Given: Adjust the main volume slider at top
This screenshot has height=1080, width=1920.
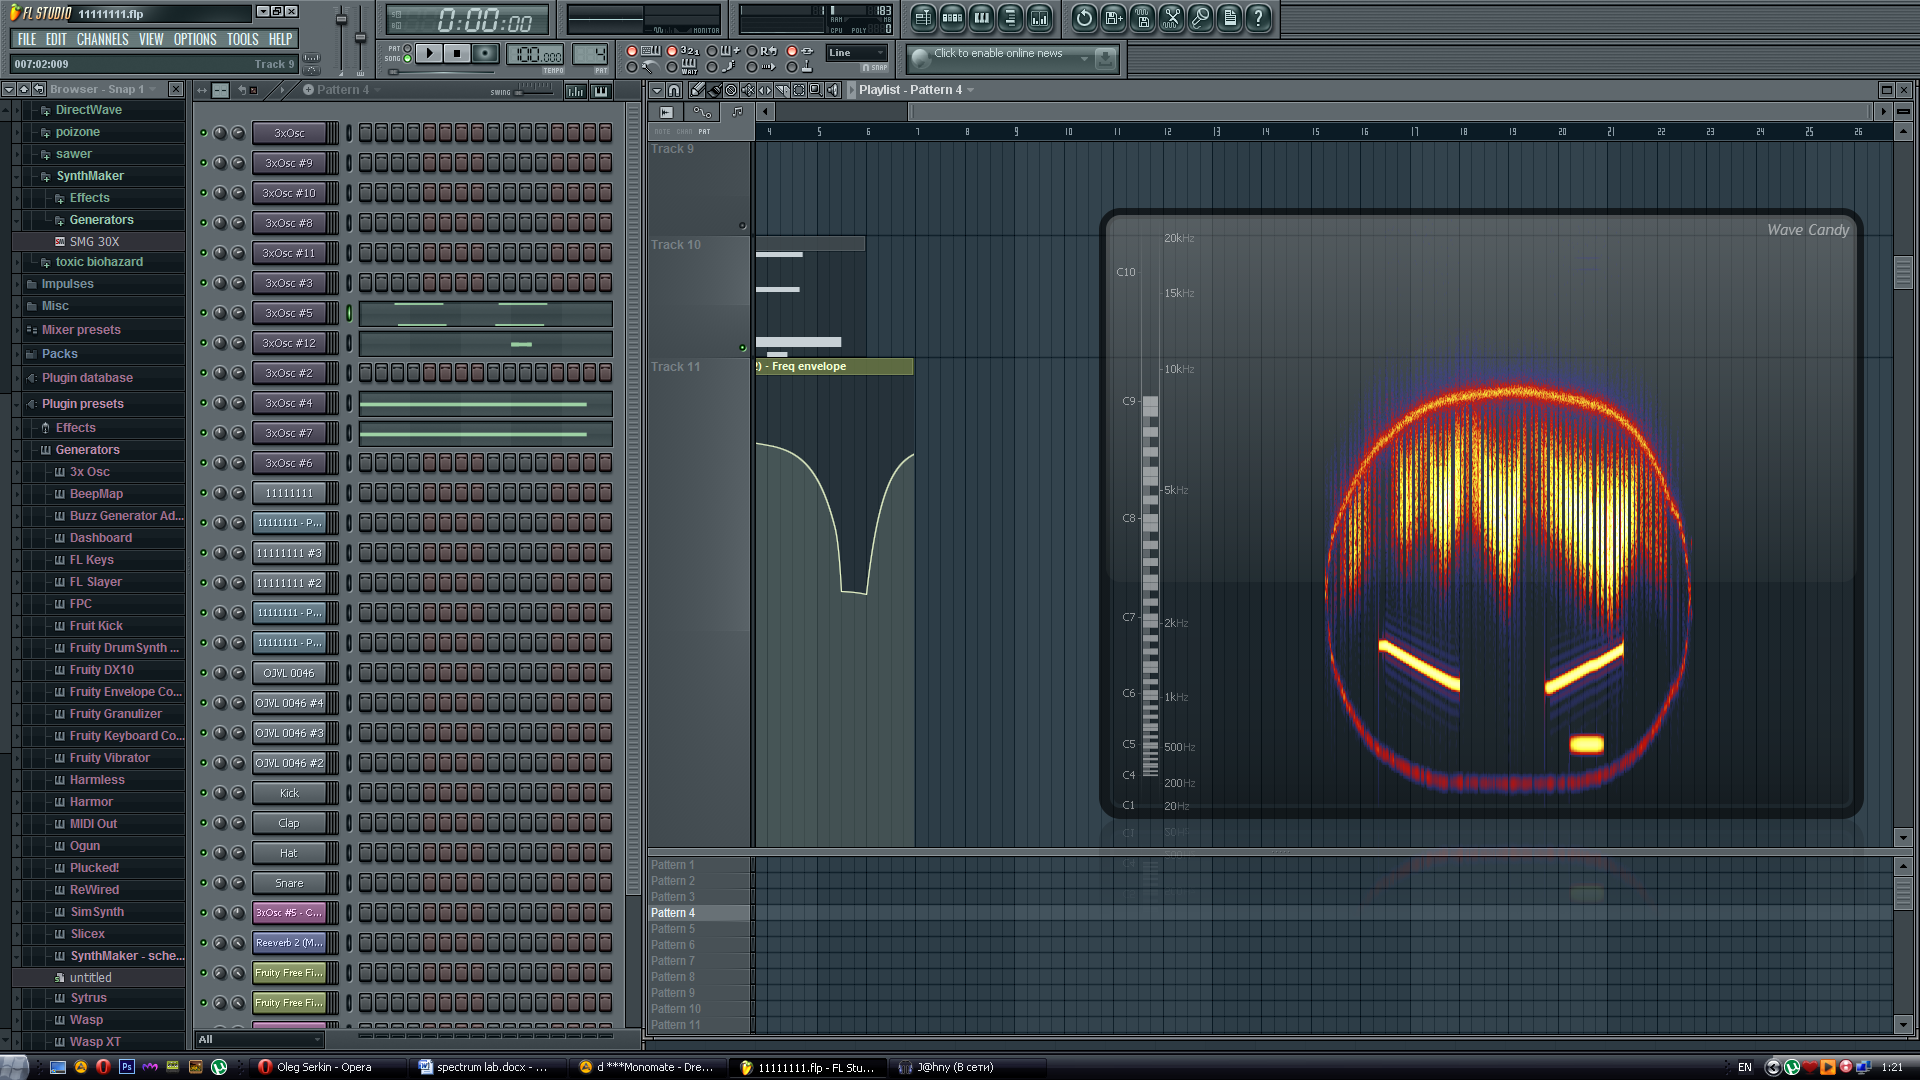Looking at the screenshot, I should [341, 40].
